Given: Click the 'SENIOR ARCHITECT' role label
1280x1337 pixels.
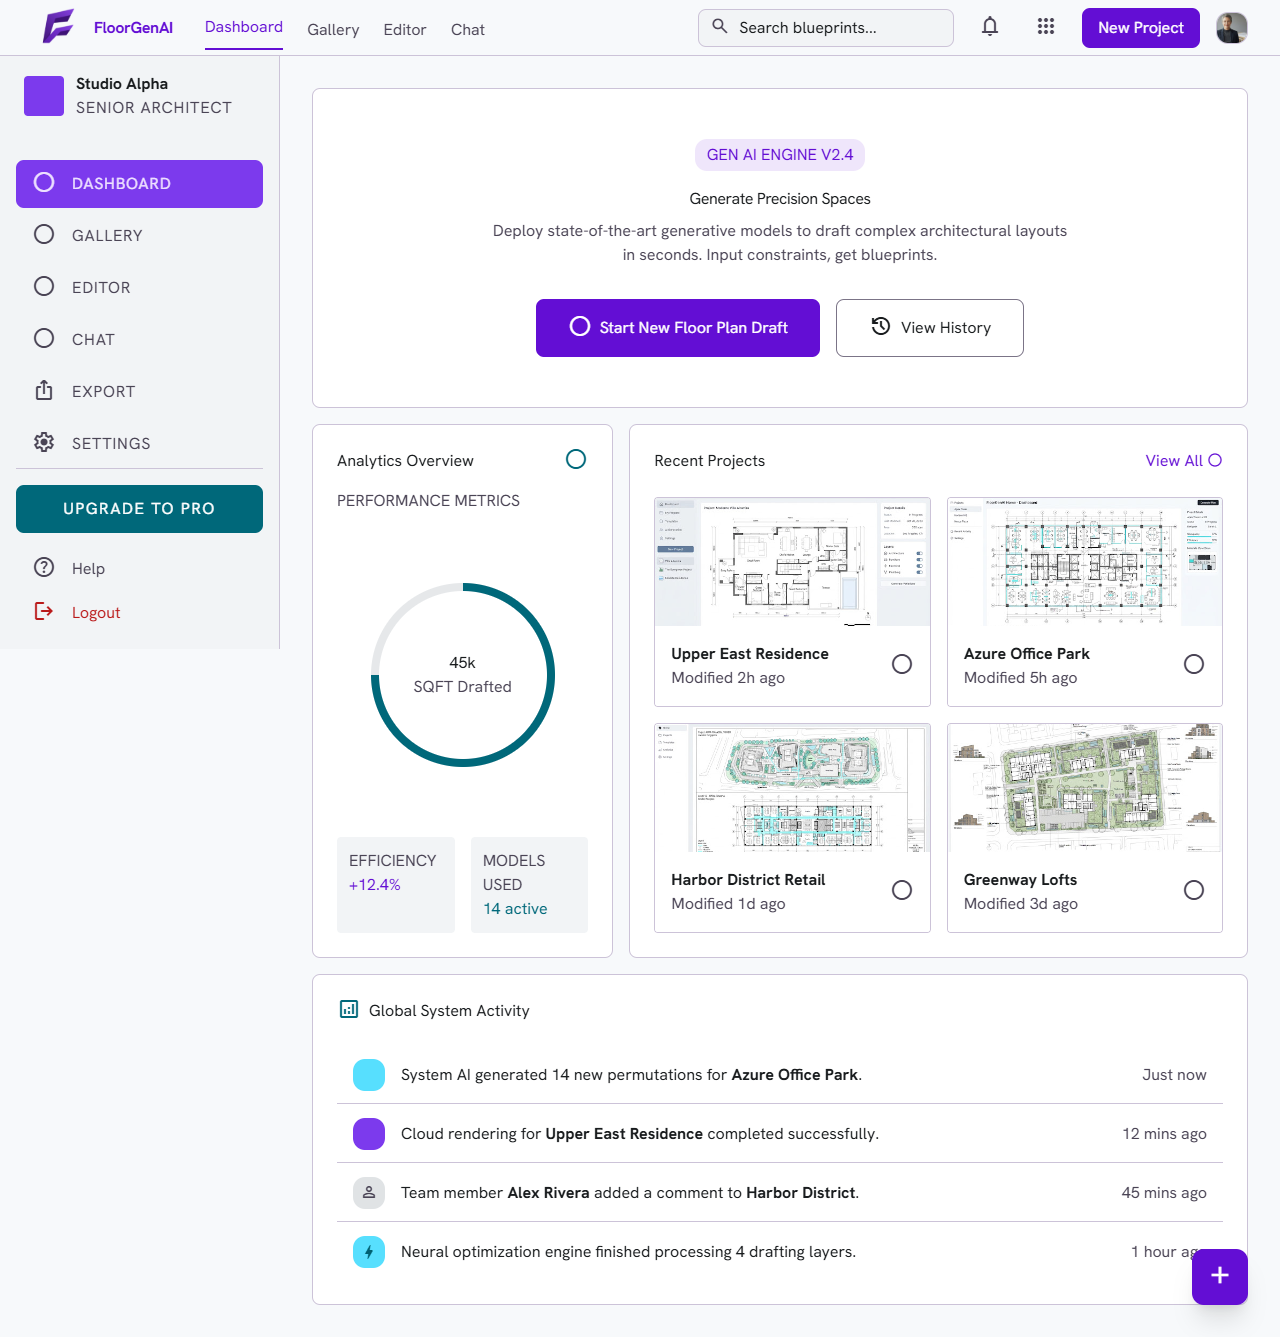Looking at the screenshot, I should point(154,108).
